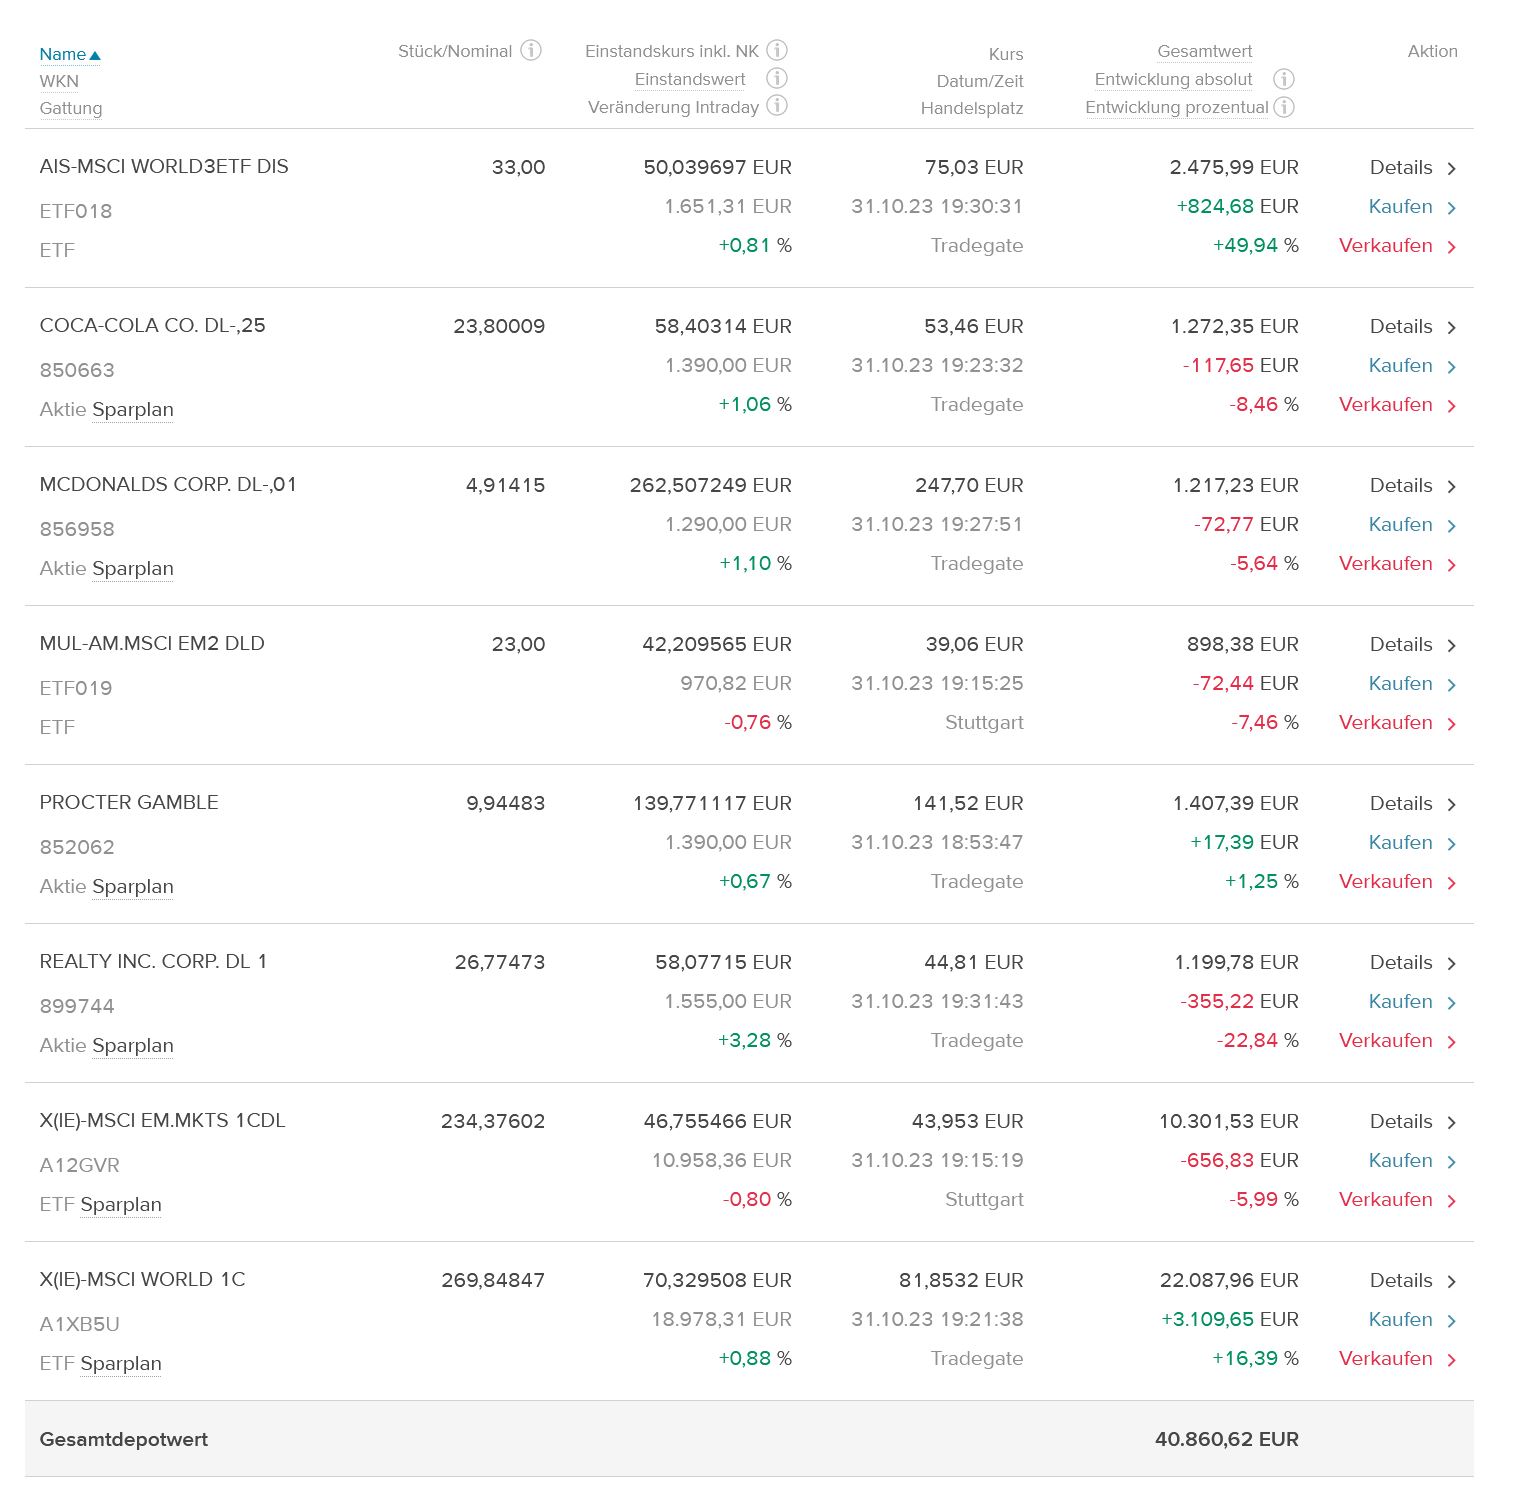Click Verkaufen arrow for PROCTER GAMBLE
This screenshot has width=1515, height=1496.
(x=1452, y=882)
